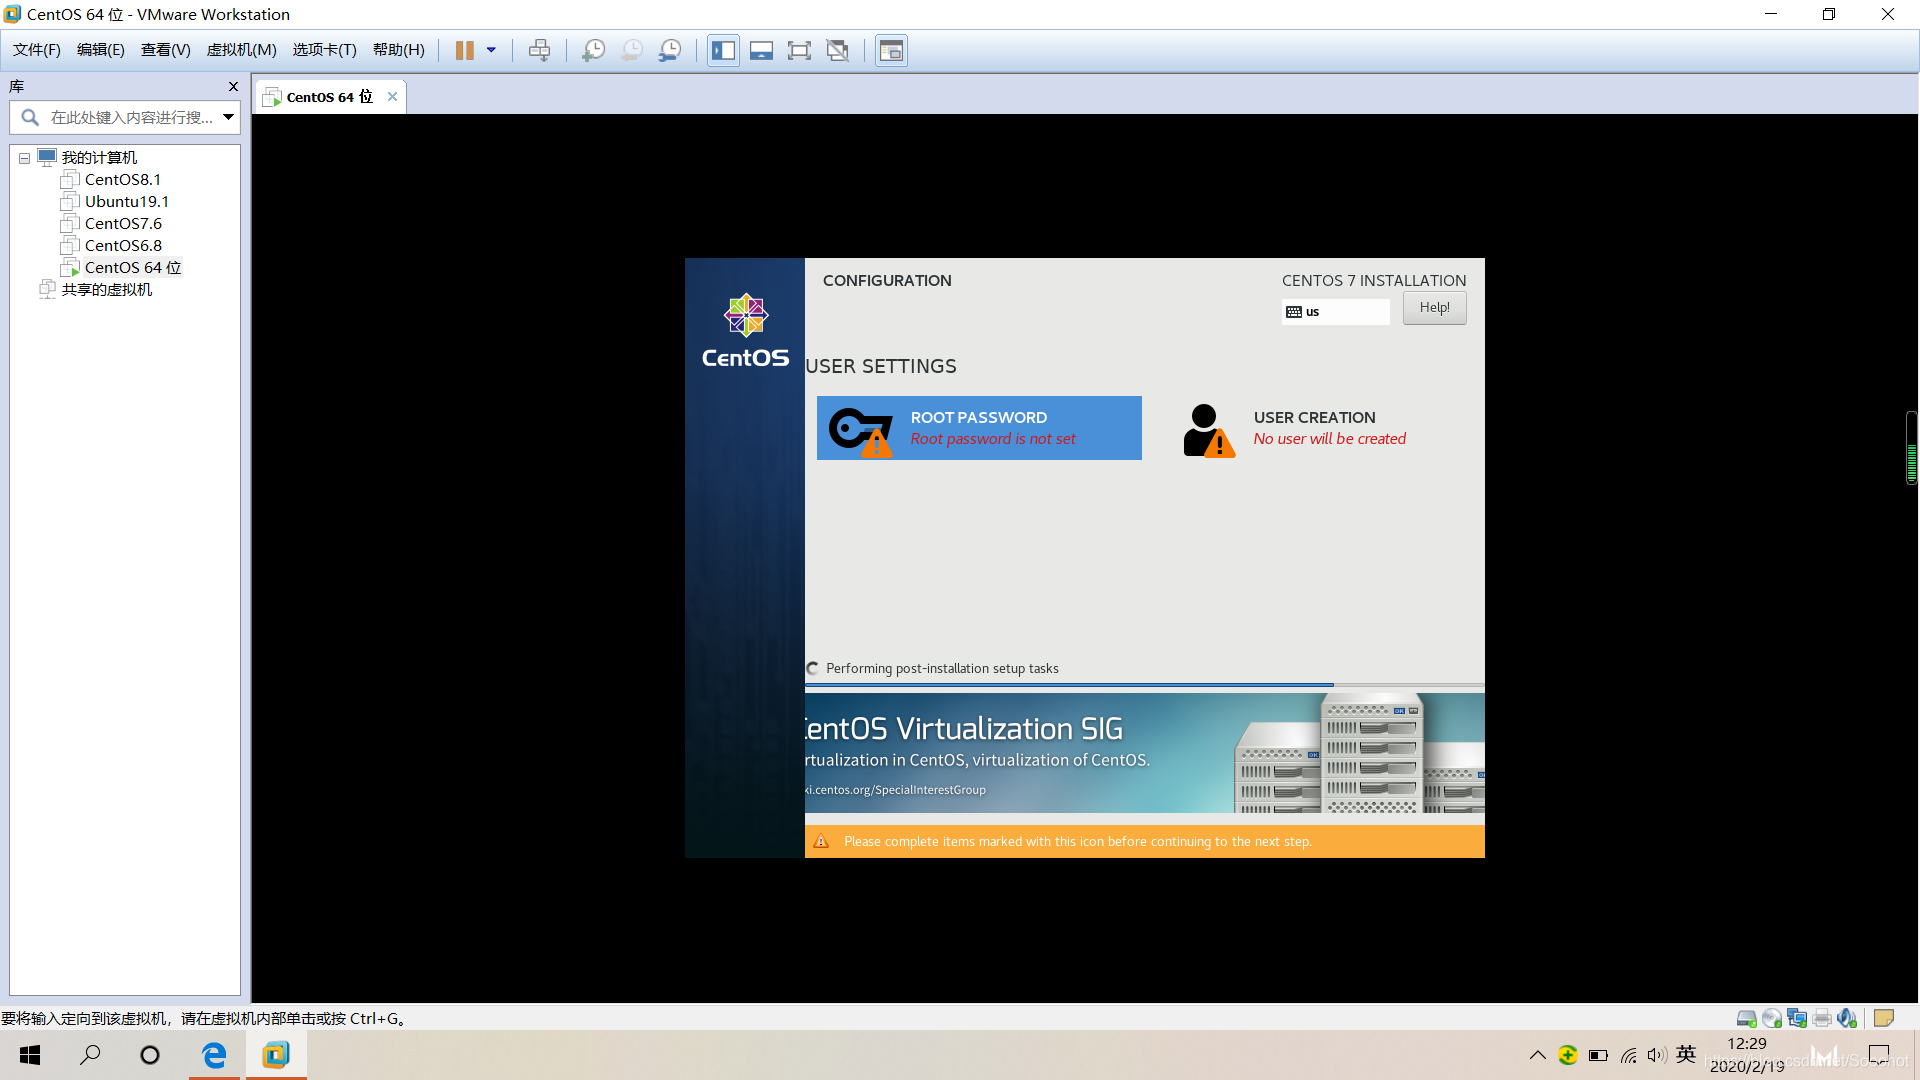
Task: Open the snapshot manager icon
Action: [670, 50]
